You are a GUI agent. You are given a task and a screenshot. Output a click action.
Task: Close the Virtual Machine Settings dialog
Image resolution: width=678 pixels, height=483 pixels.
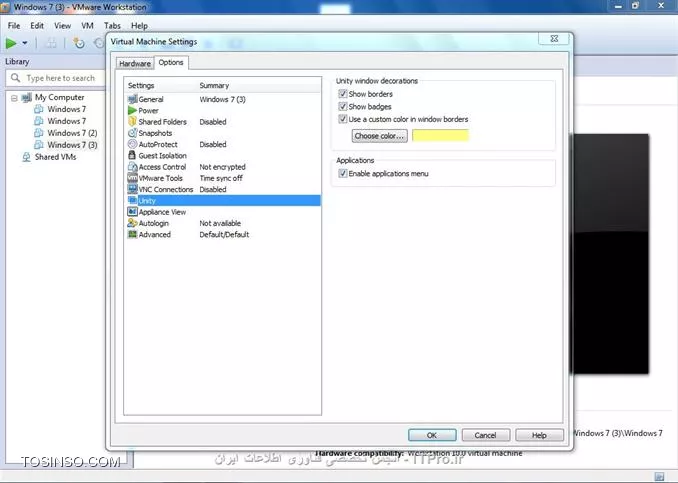(x=554, y=38)
